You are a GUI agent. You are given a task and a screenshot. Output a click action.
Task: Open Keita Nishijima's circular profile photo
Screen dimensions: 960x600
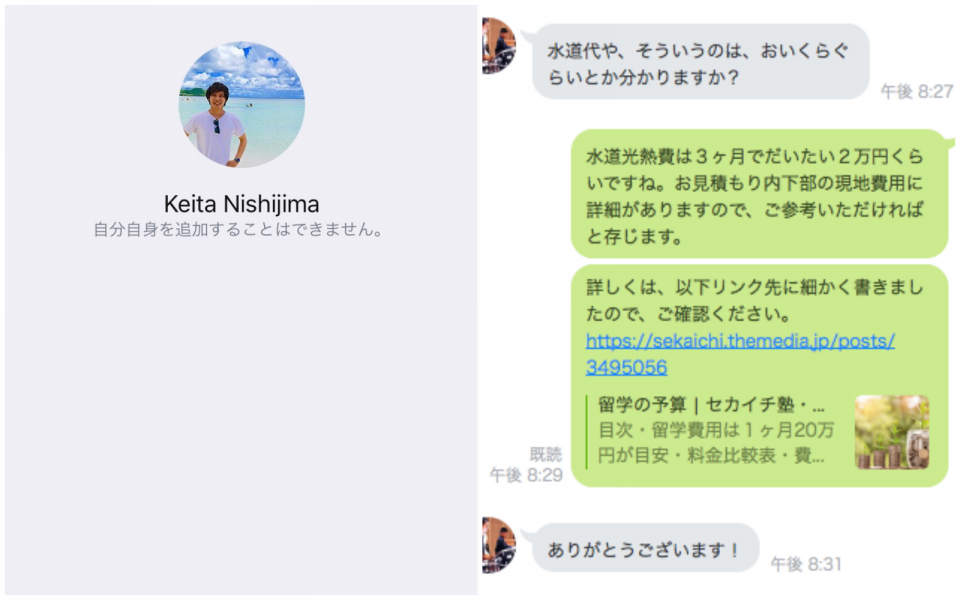tap(242, 105)
